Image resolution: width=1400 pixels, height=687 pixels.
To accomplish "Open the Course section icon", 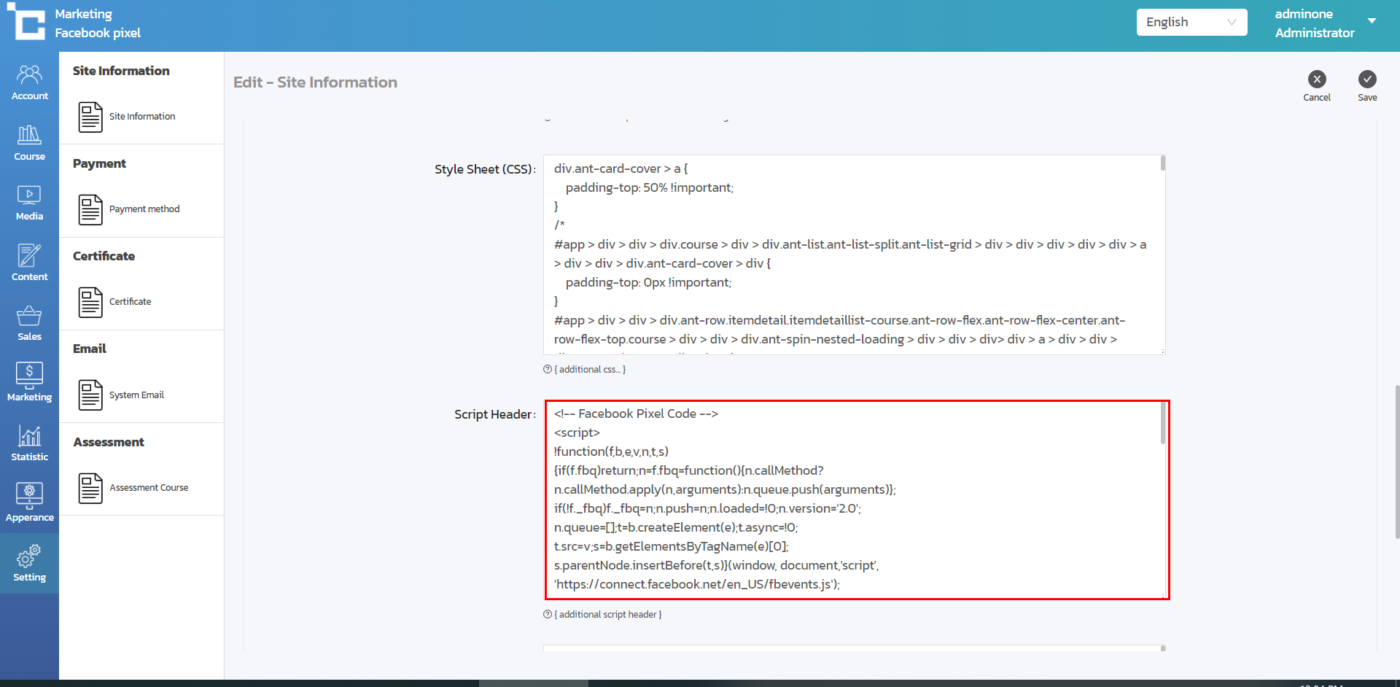I will click(29, 142).
